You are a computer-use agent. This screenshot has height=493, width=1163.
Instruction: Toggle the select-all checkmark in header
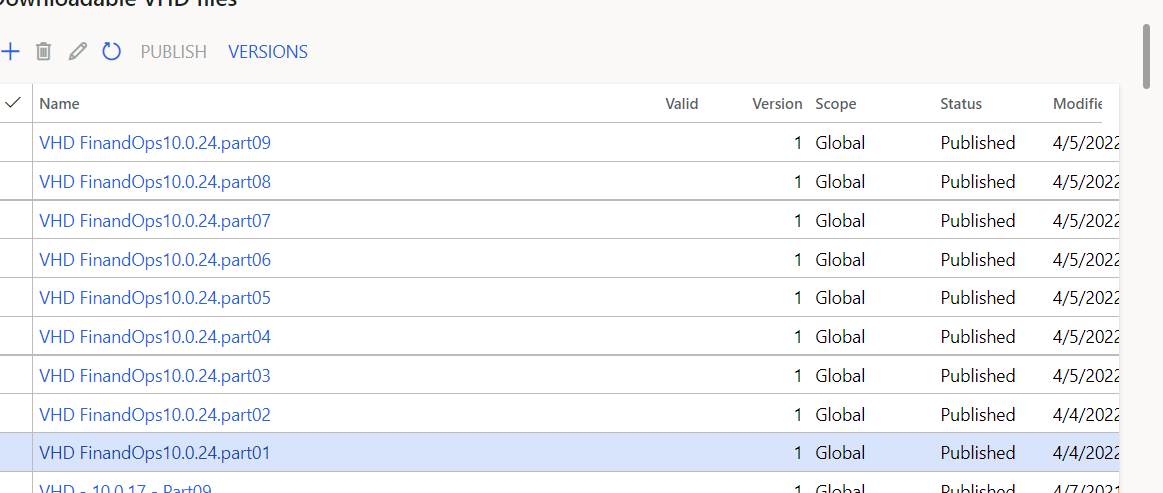click(13, 103)
